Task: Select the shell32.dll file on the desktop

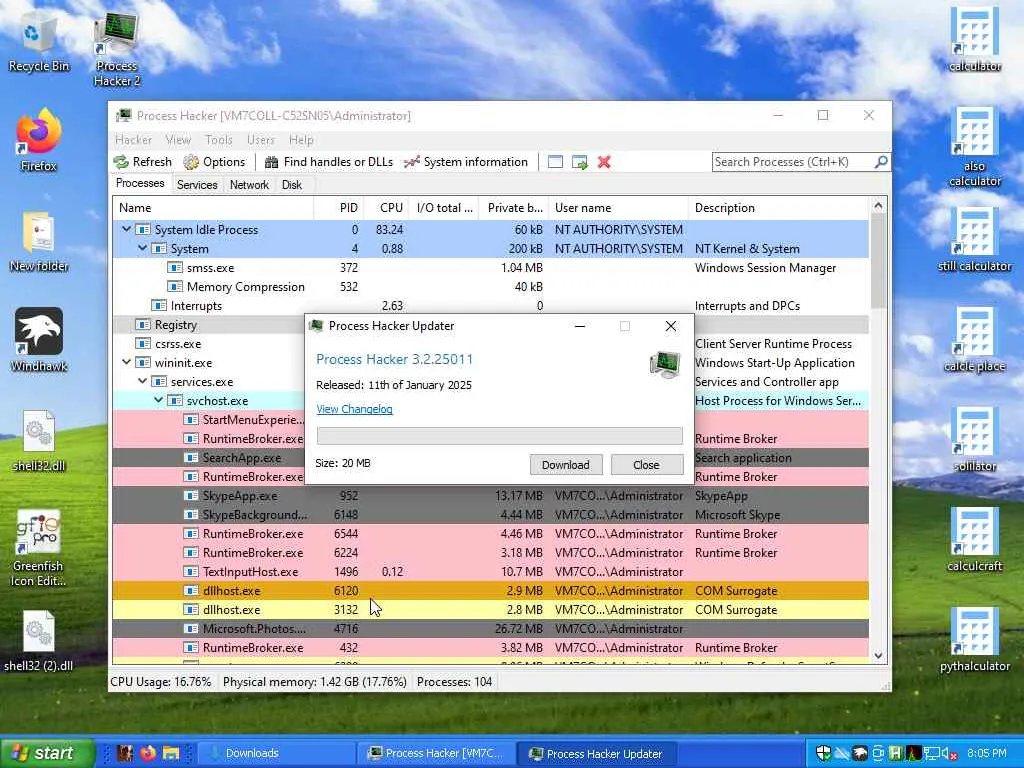Action: pos(39,441)
